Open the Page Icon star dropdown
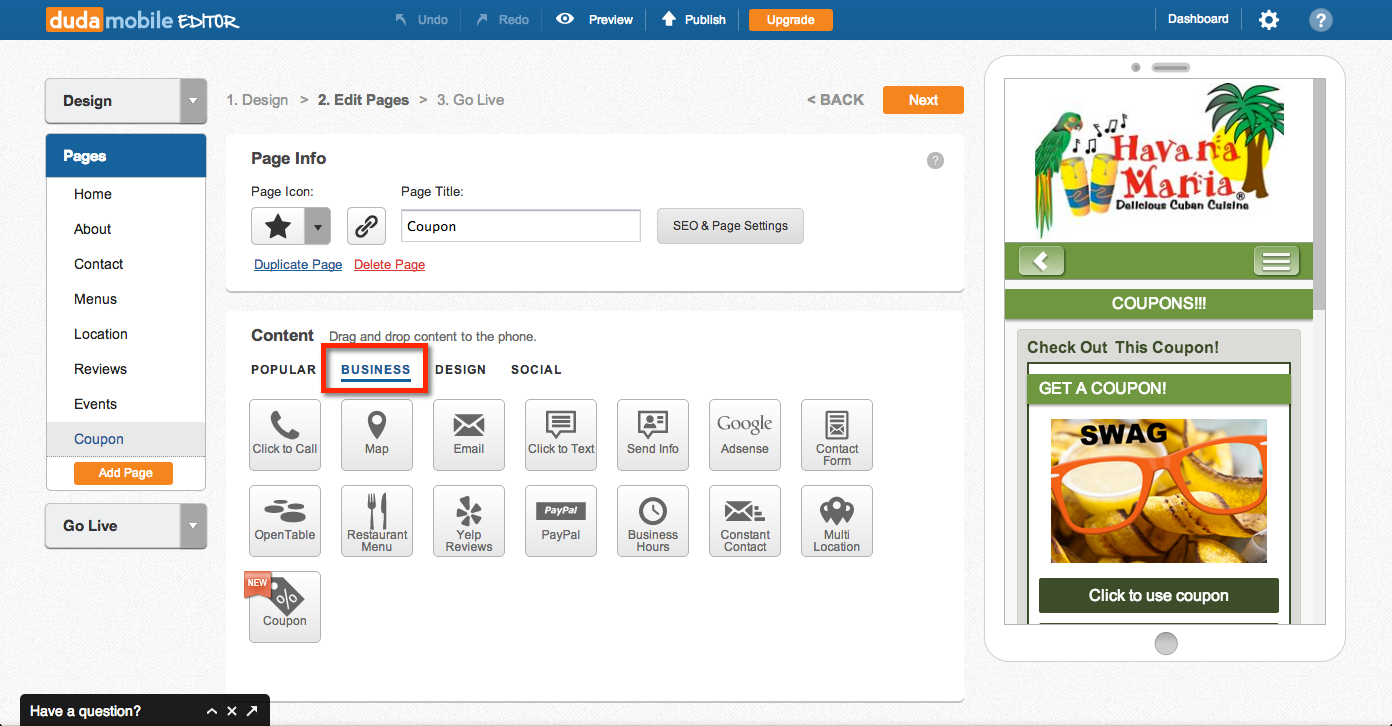 317,226
